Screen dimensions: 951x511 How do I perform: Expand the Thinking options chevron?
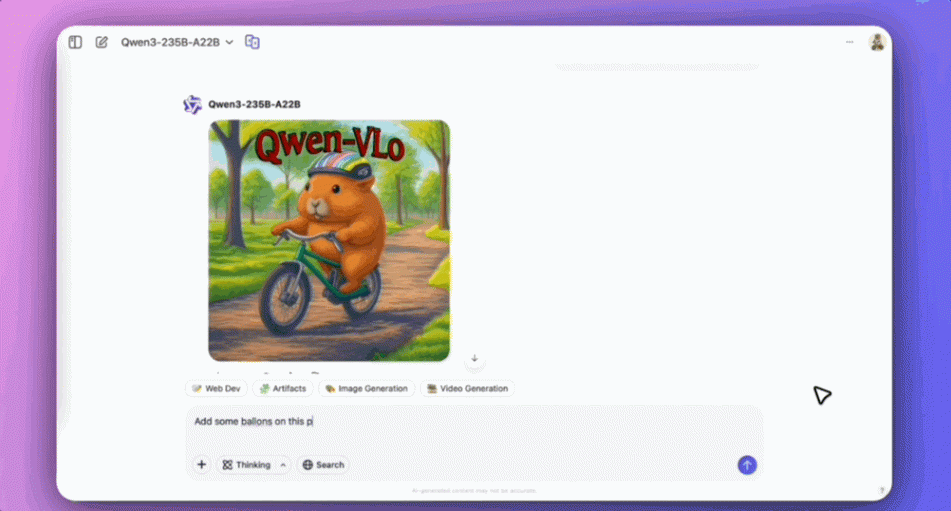[283, 465]
